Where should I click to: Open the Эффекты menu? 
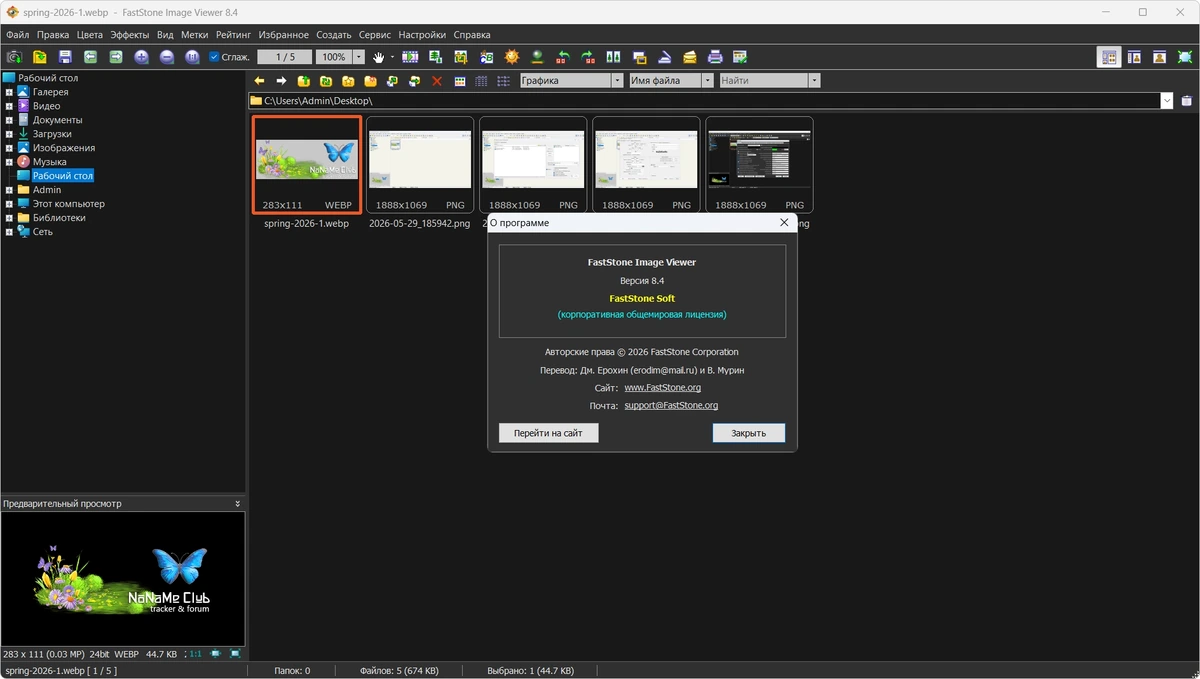coord(129,35)
